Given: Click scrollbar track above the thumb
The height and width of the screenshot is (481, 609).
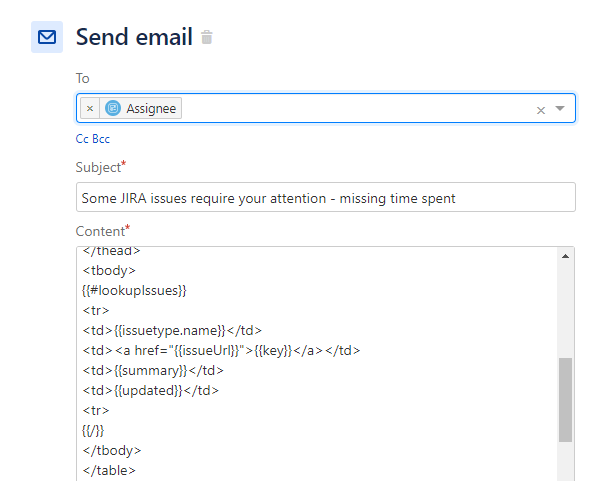Looking at the screenshot, I should click(566, 310).
